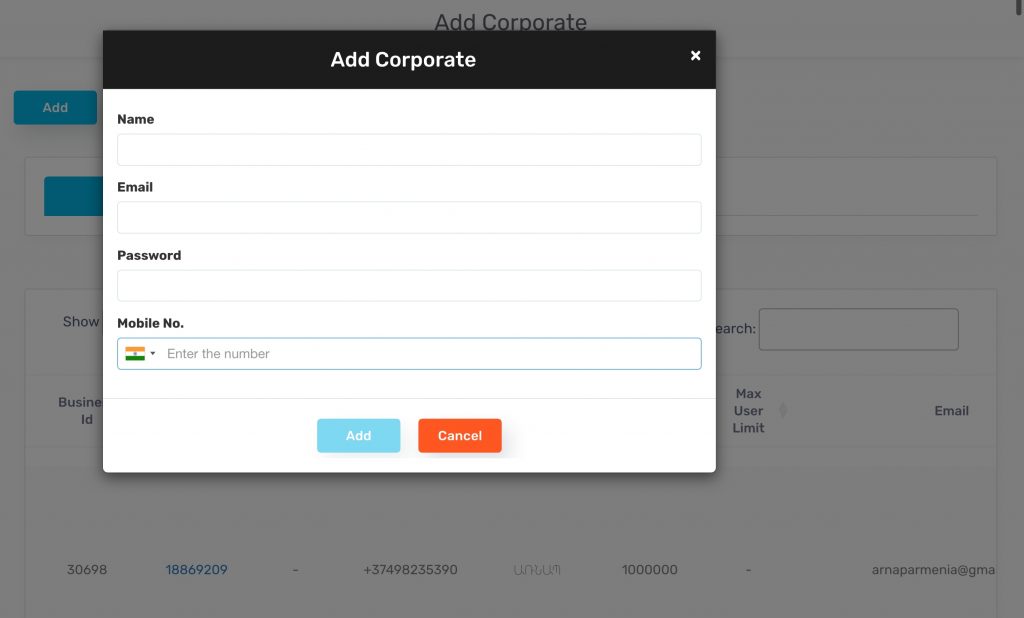
Task: Close the Add Corporate dialog with X
Action: tap(696, 56)
